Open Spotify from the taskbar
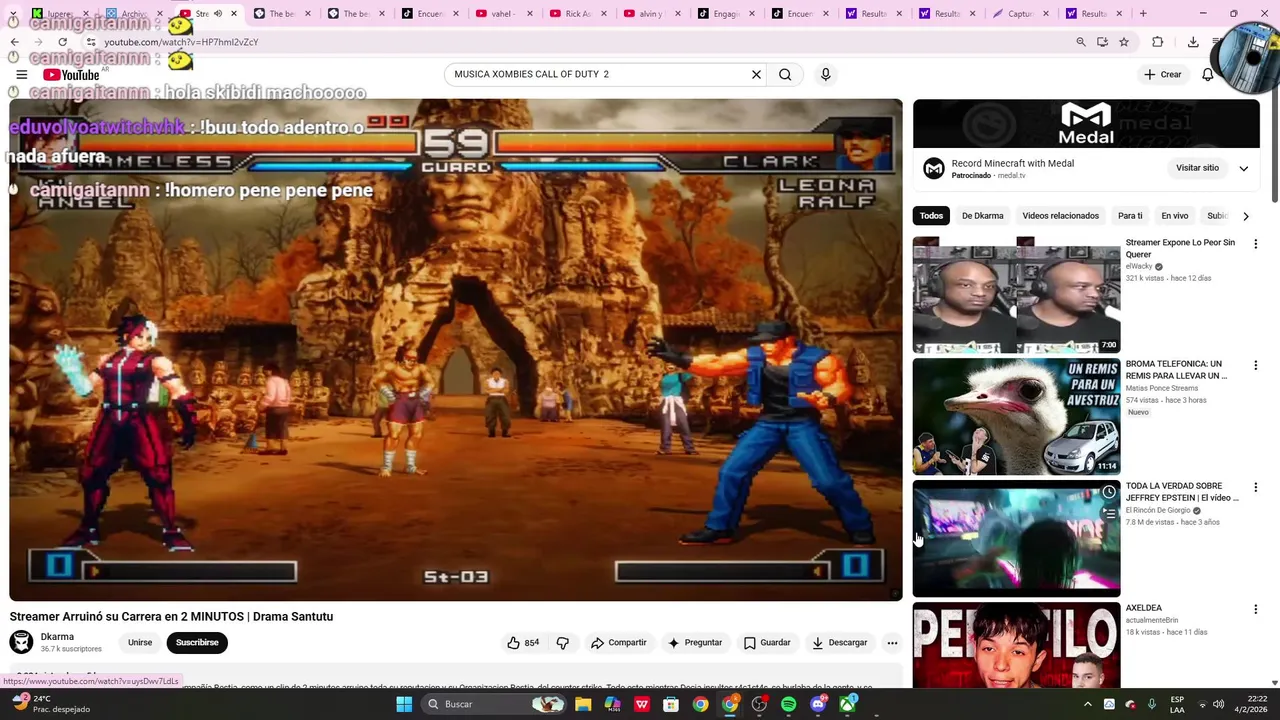The width and height of the screenshot is (1280, 720). [x=788, y=704]
